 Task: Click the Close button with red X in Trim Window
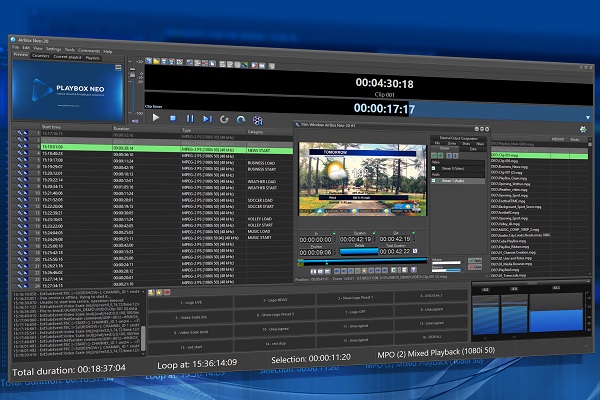point(475,267)
